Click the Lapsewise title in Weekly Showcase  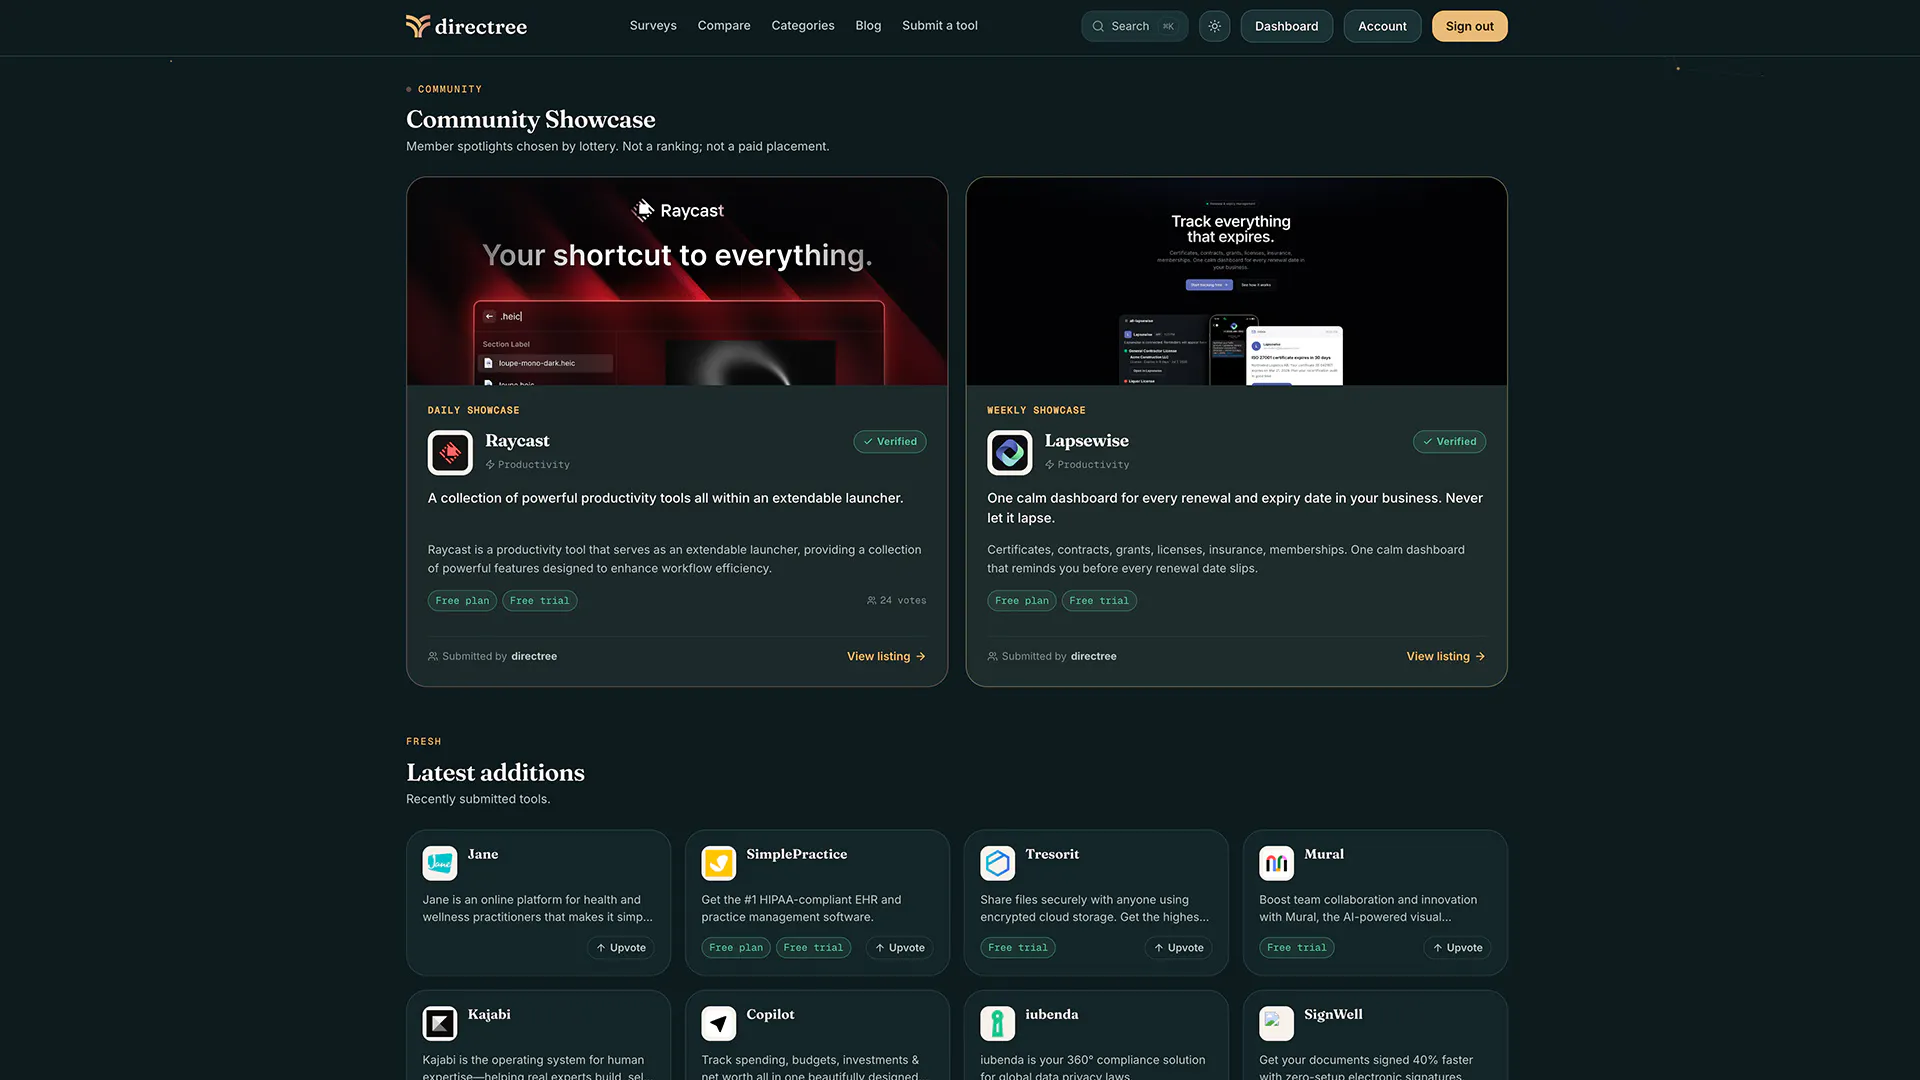click(x=1086, y=441)
